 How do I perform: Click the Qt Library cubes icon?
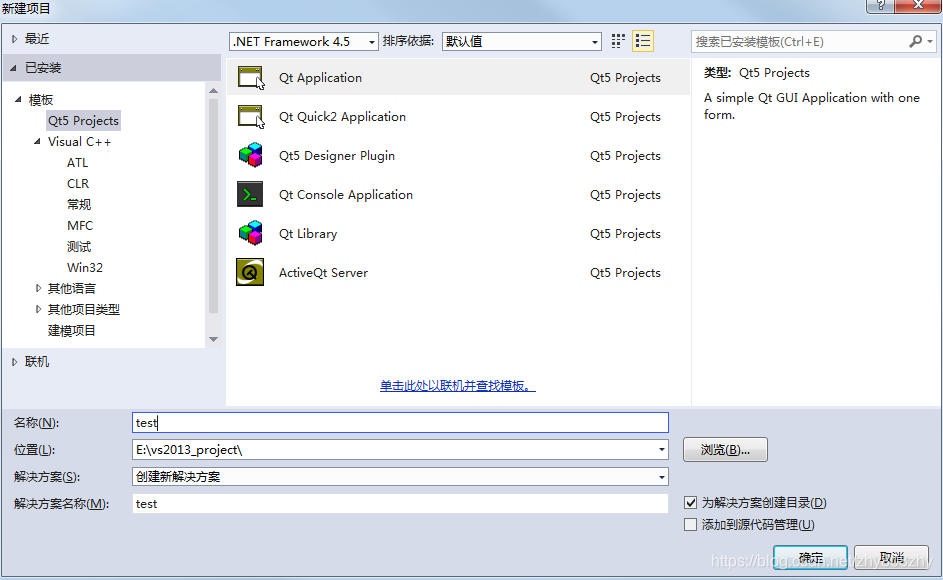tap(251, 233)
